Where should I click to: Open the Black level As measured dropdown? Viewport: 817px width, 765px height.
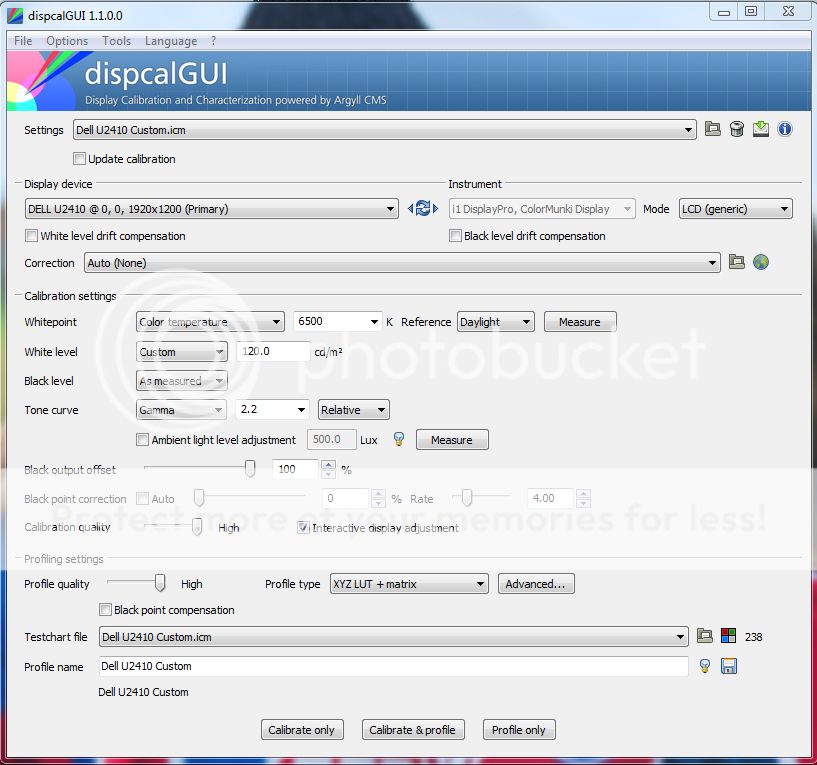coord(181,381)
